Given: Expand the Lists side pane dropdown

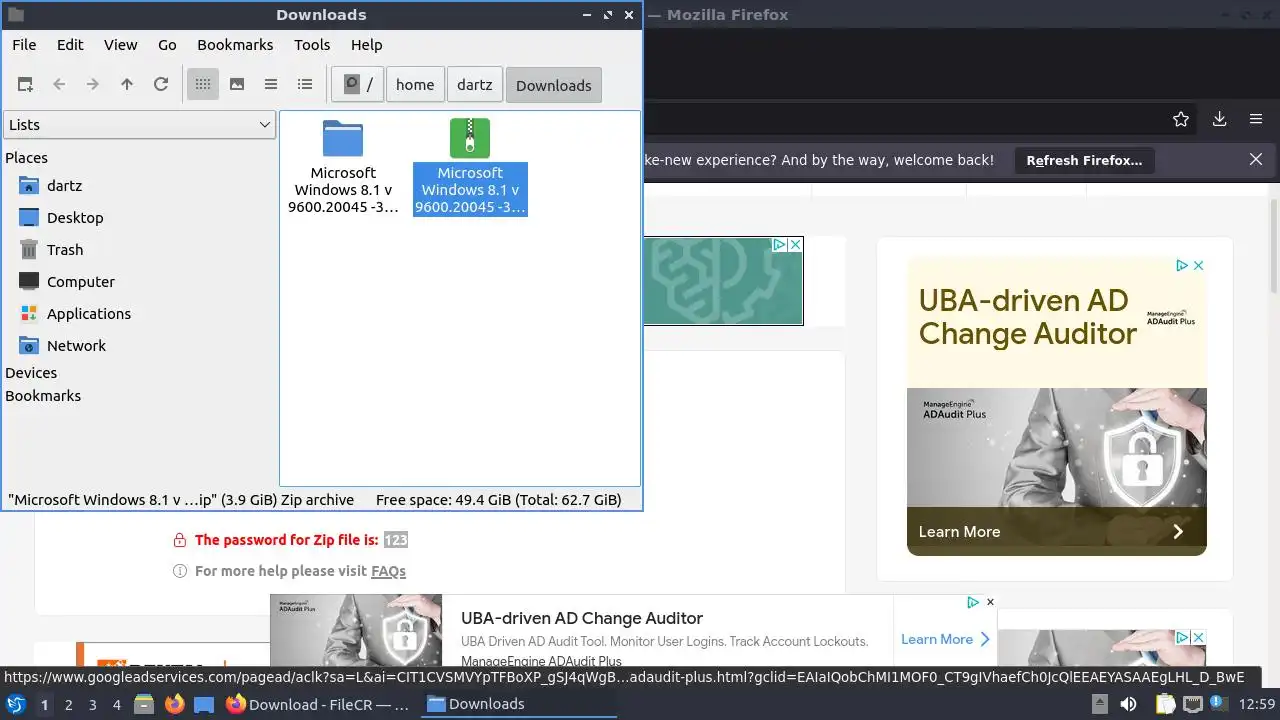Looking at the screenshot, I should 139,125.
